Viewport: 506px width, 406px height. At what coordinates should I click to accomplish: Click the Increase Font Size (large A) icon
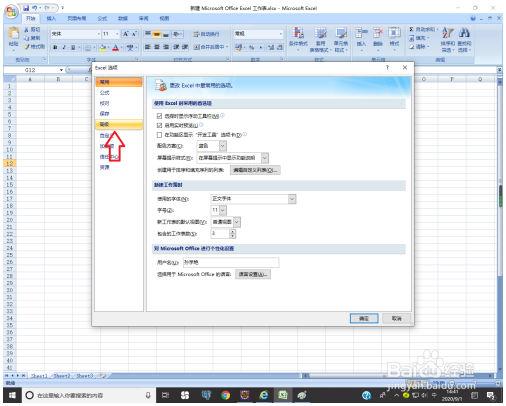[126, 34]
